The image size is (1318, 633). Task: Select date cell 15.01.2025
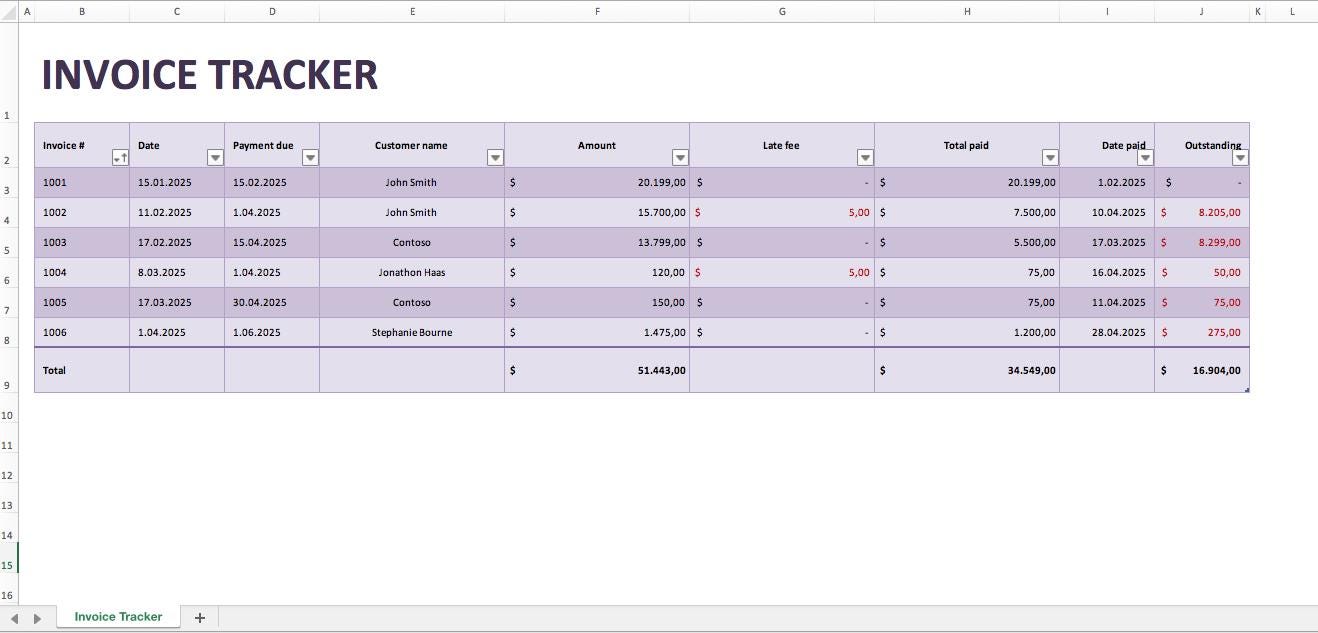[x=177, y=183]
